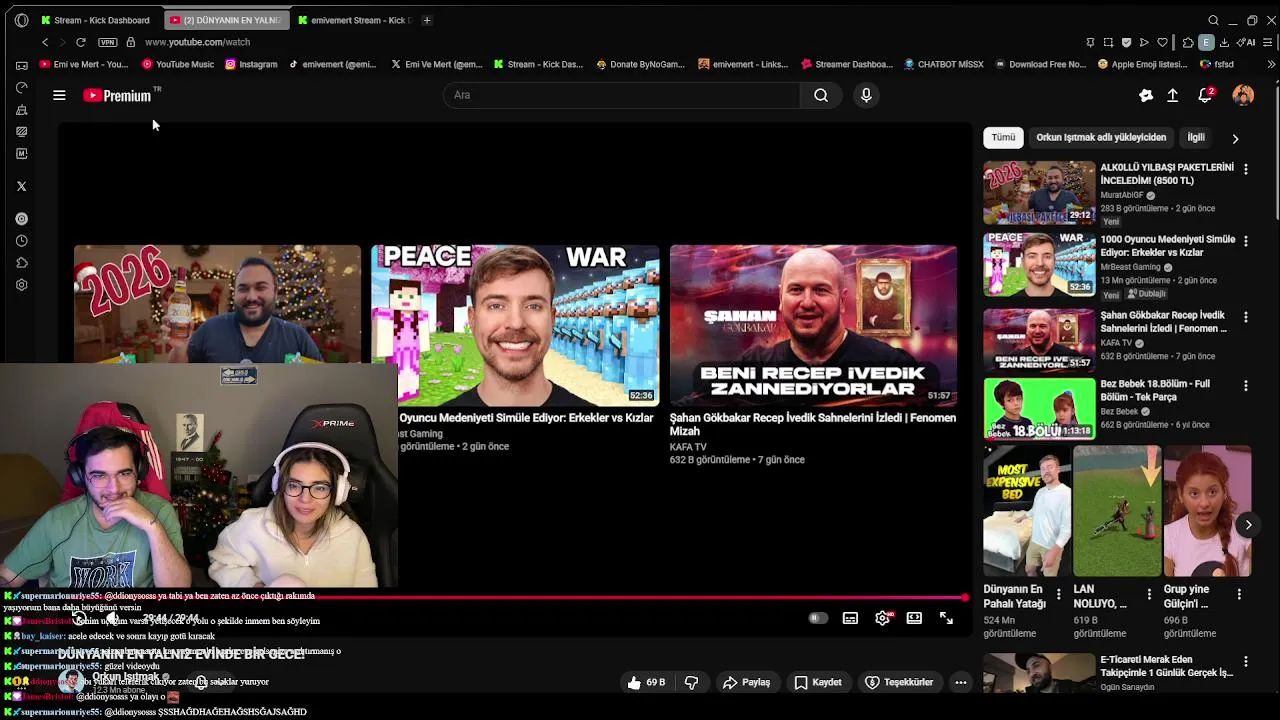The width and height of the screenshot is (1280, 720).
Task: Open Şahan Gökbakar Recep İvedik endscreen title
Action: (812, 424)
